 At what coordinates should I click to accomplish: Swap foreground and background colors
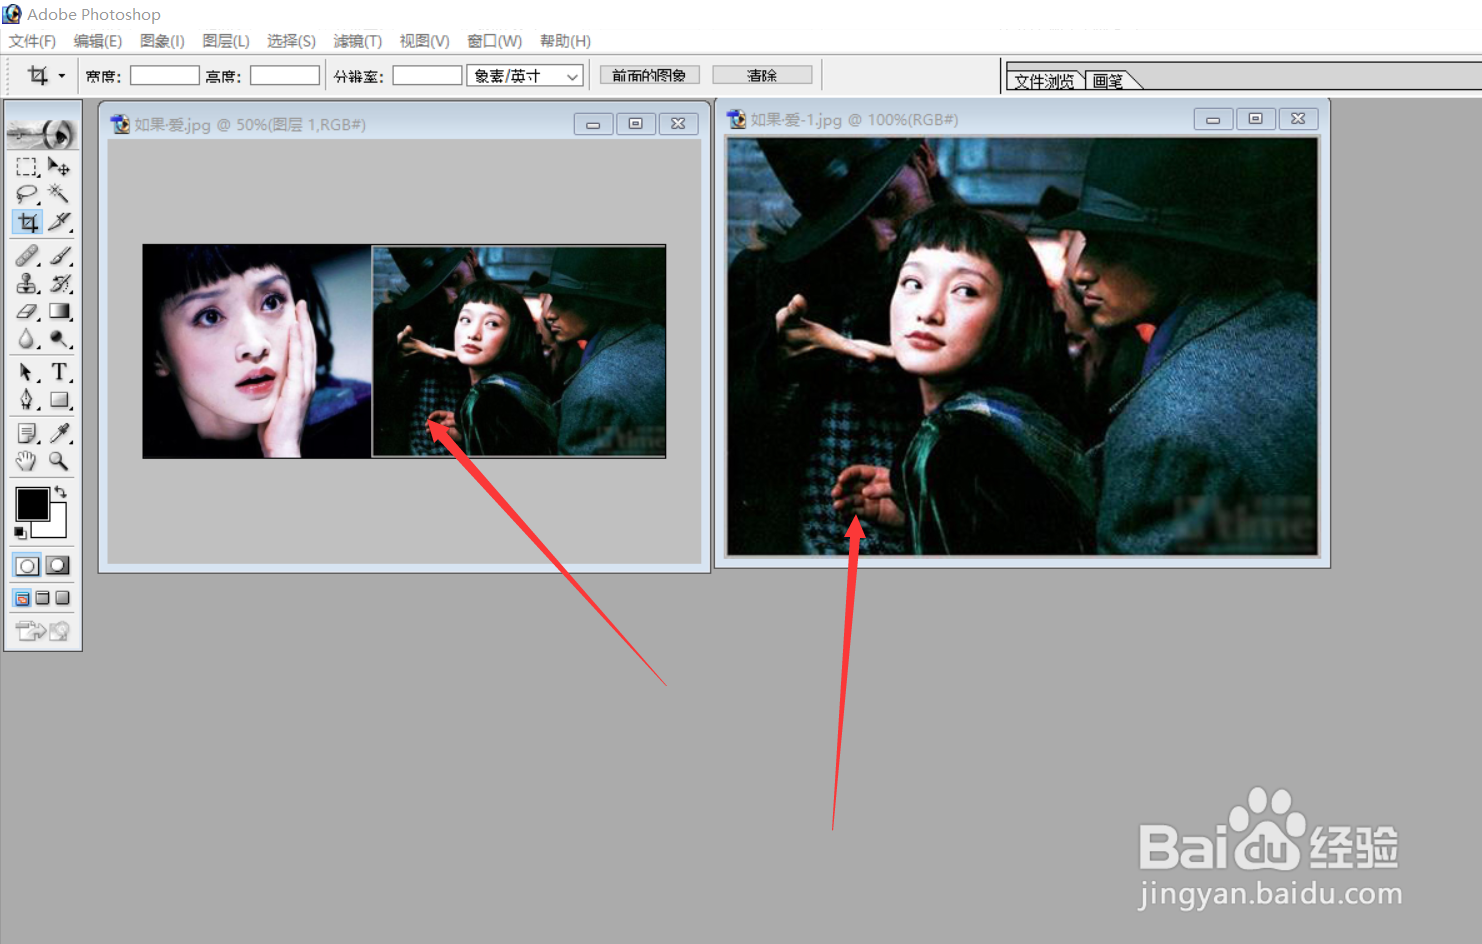coord(61,491)
